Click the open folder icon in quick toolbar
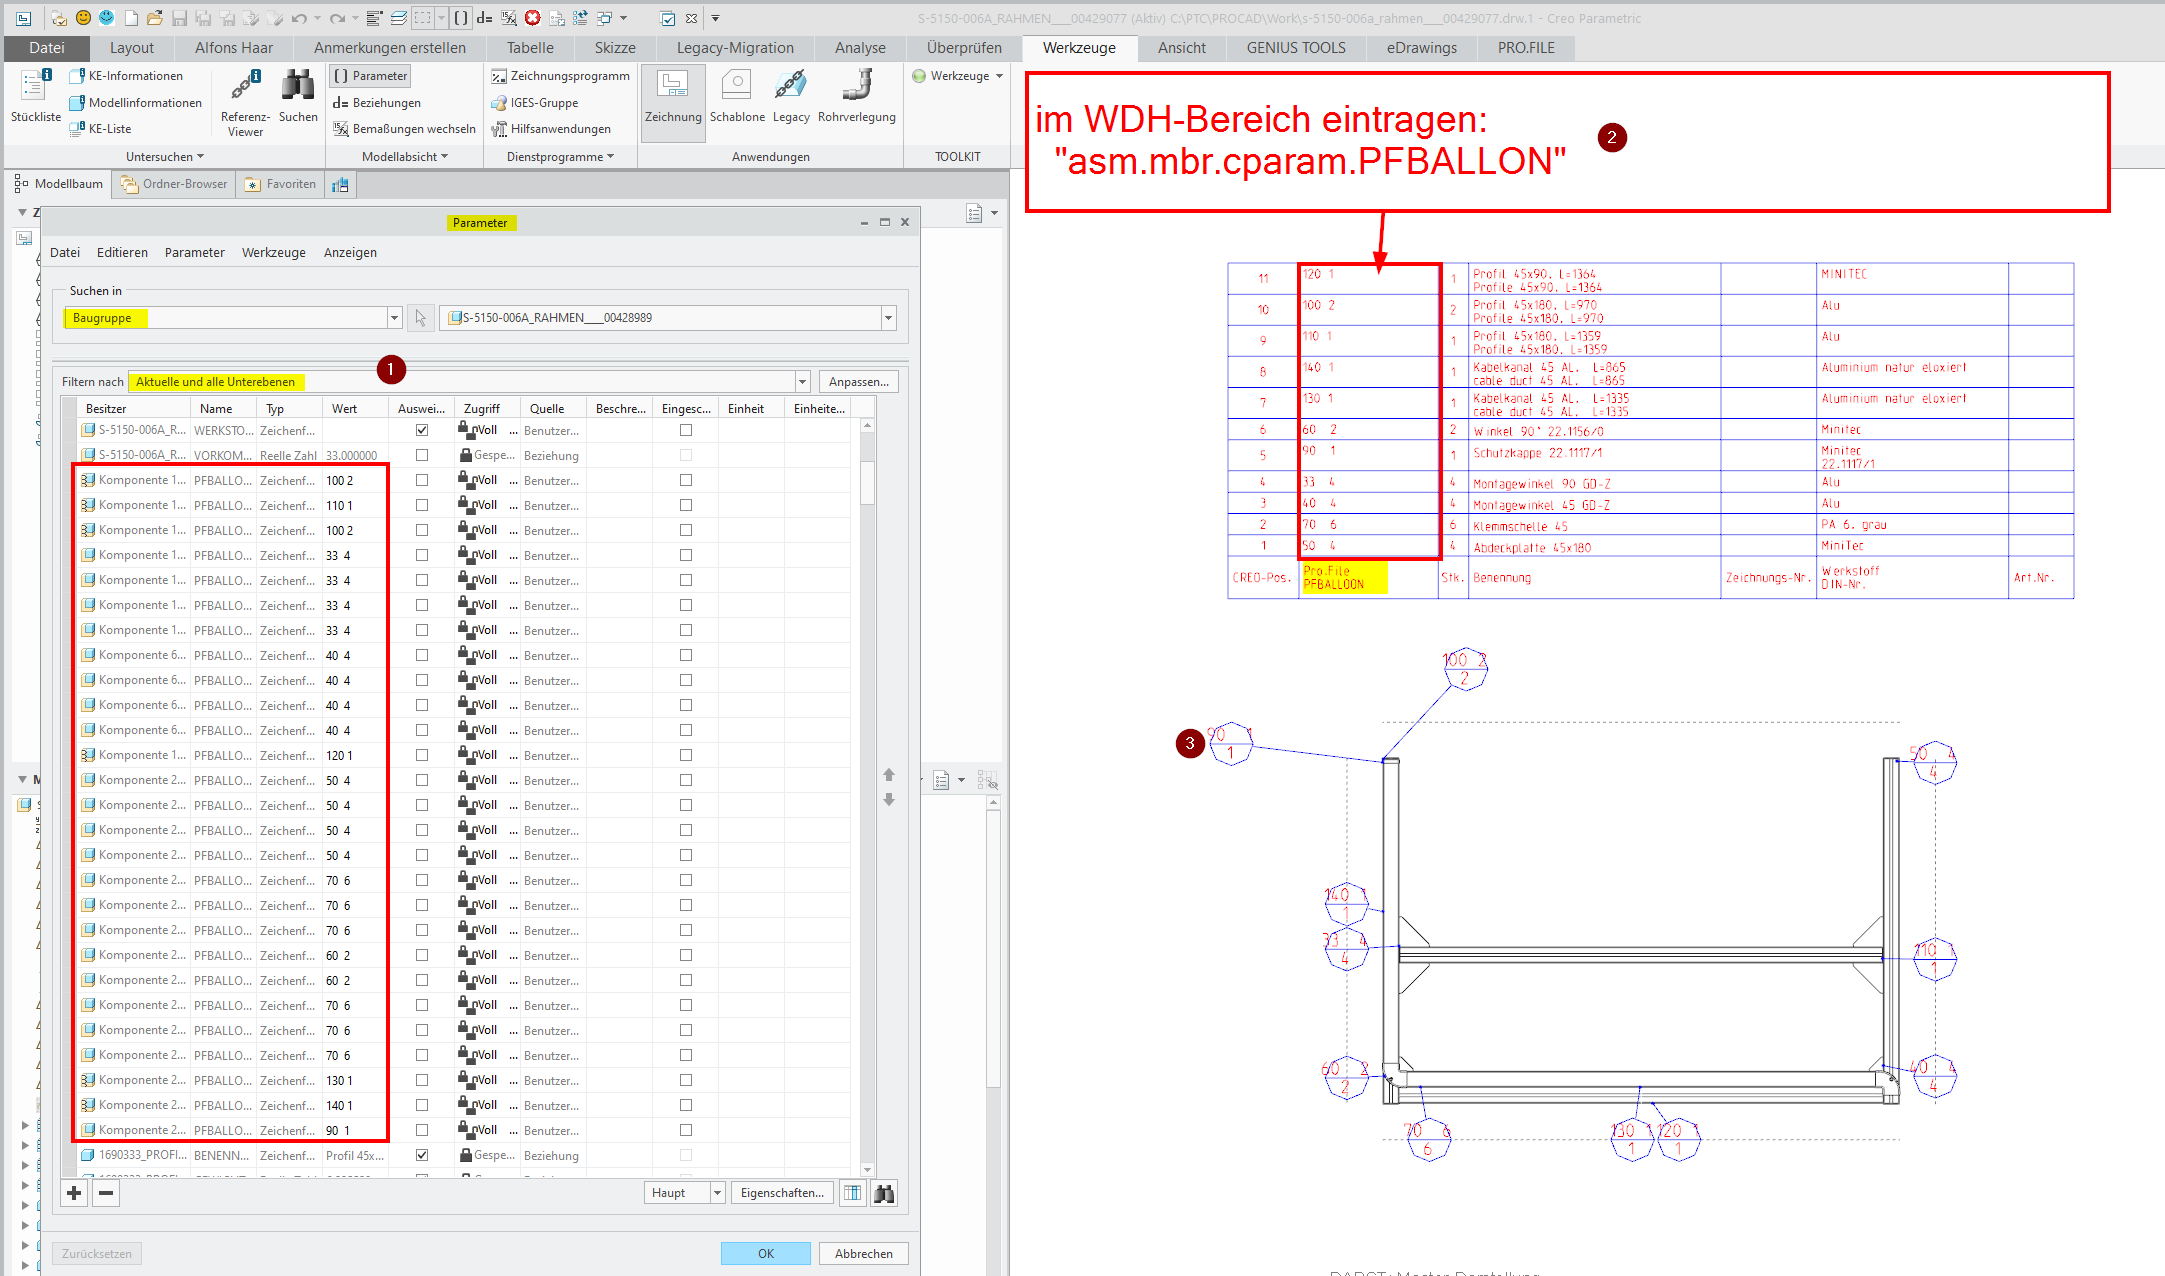Screen dimensions: 2165x1276 point(154,18)
